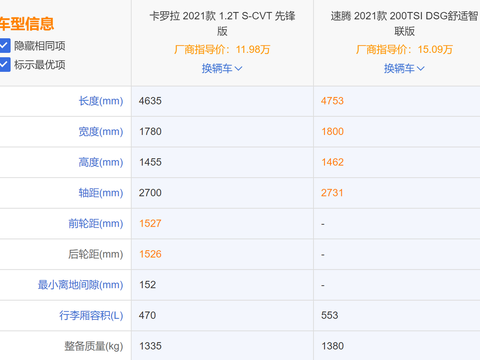
Task: Toggle the 隐藏相同项 checkbox
Action: coord(4,46)
